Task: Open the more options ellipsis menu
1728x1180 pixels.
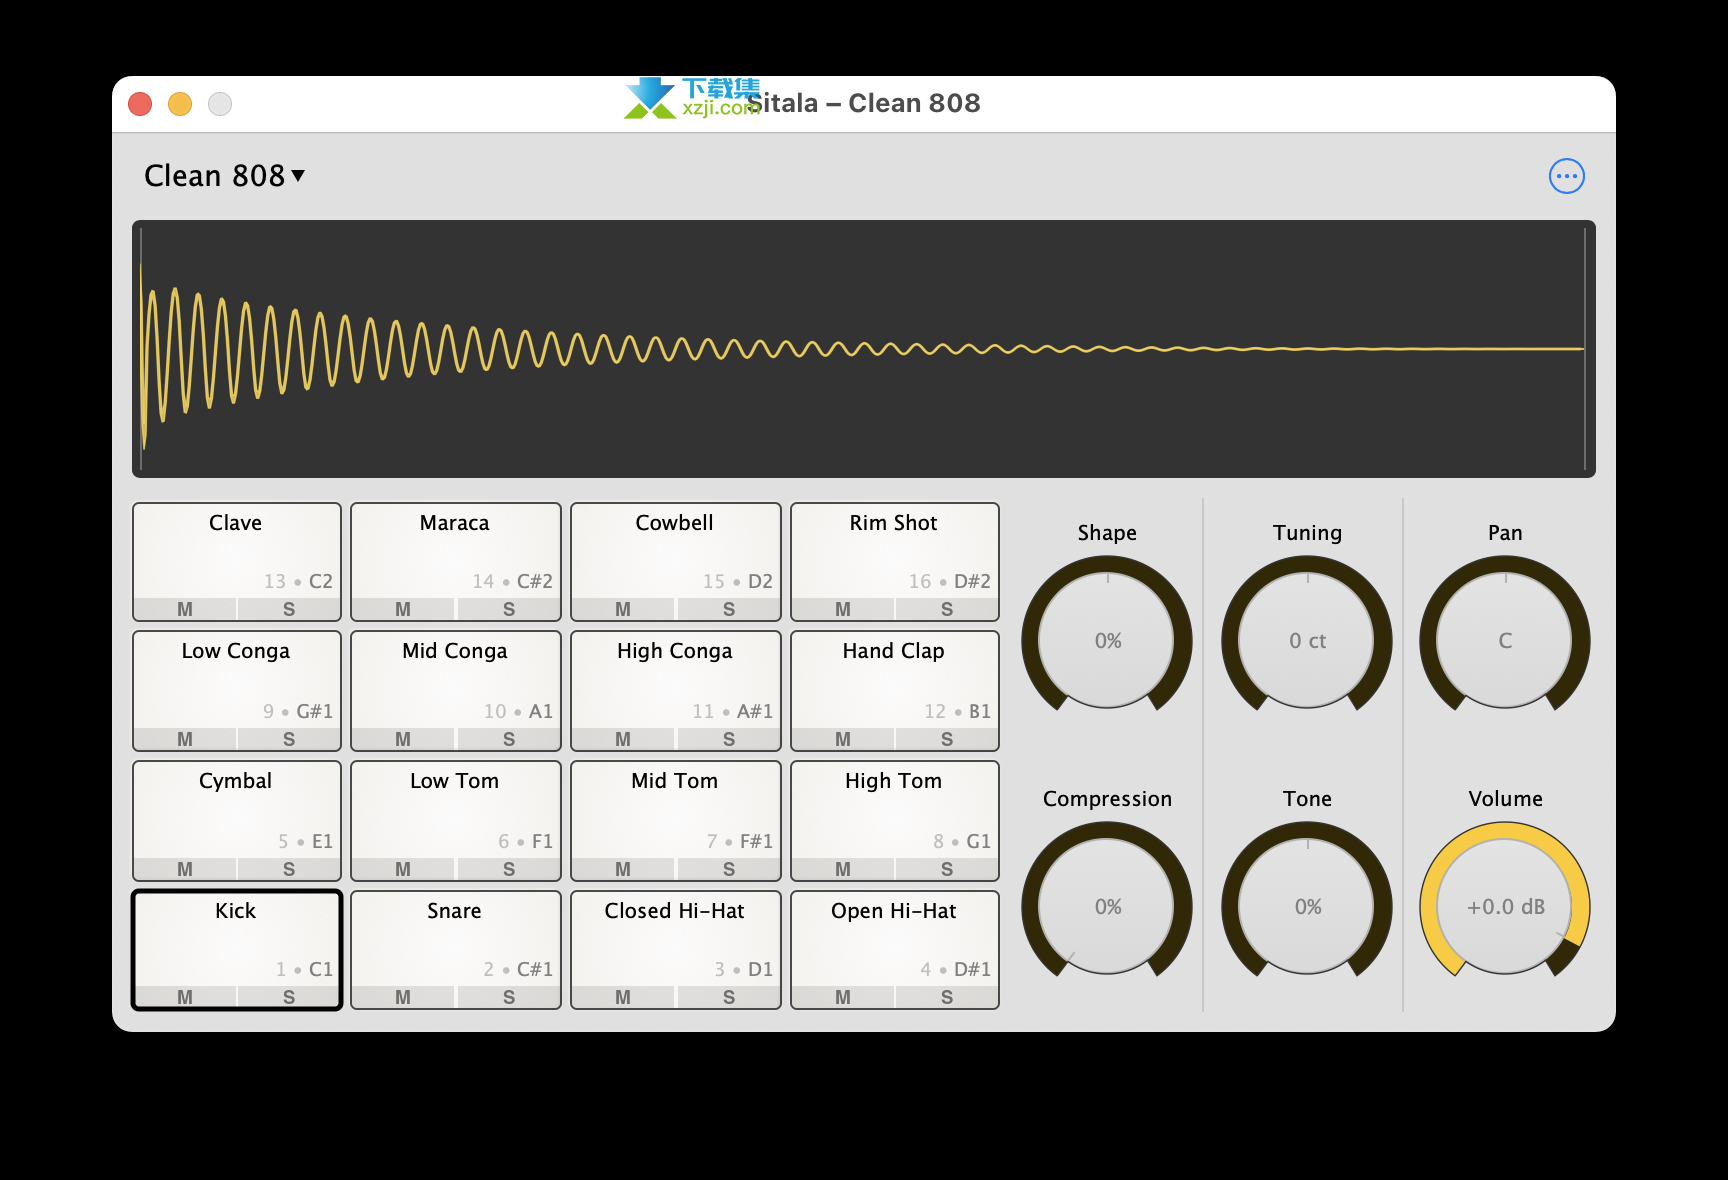Action: [x=1566, y=176]
